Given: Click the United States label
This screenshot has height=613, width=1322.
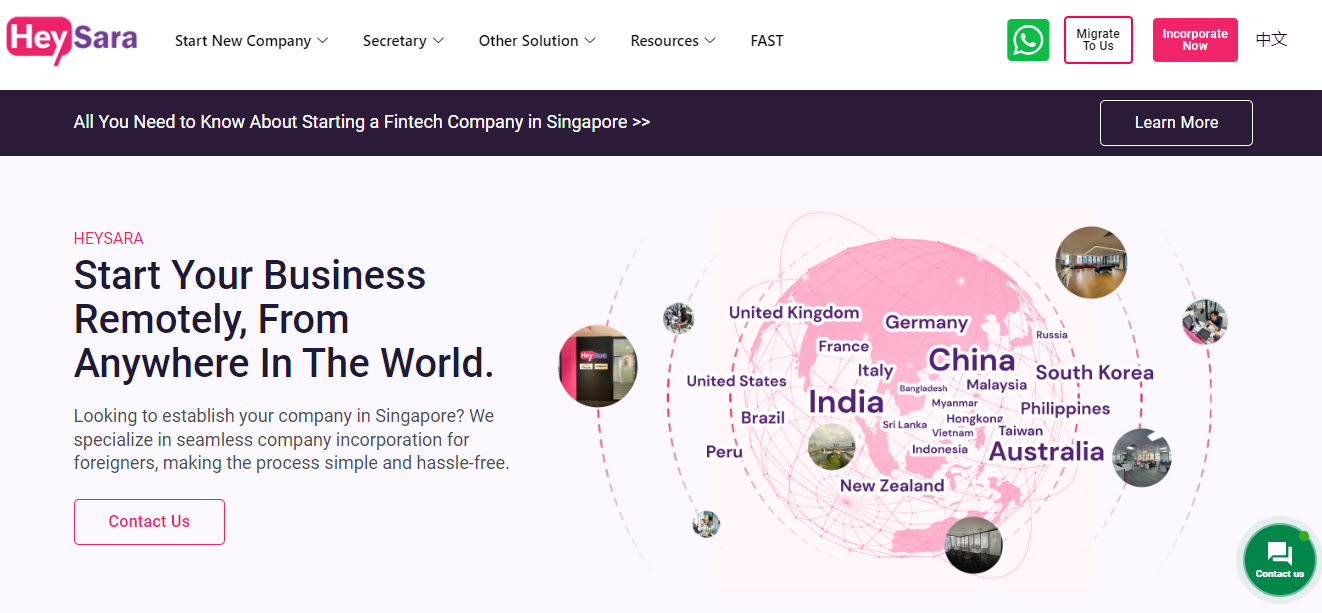Looking at the screenshot, I should (736, 381).
